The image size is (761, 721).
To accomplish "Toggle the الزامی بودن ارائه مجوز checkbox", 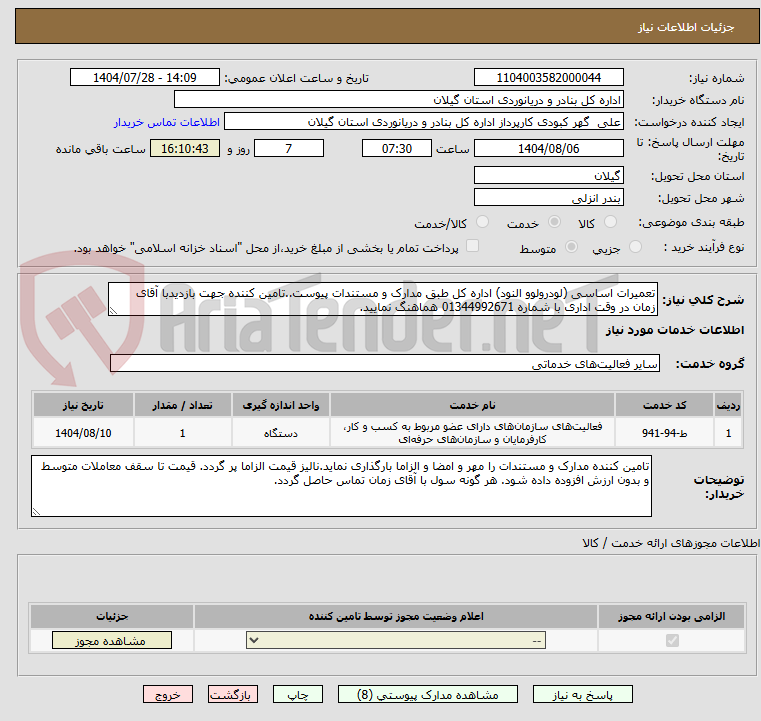I will (672, 640).
